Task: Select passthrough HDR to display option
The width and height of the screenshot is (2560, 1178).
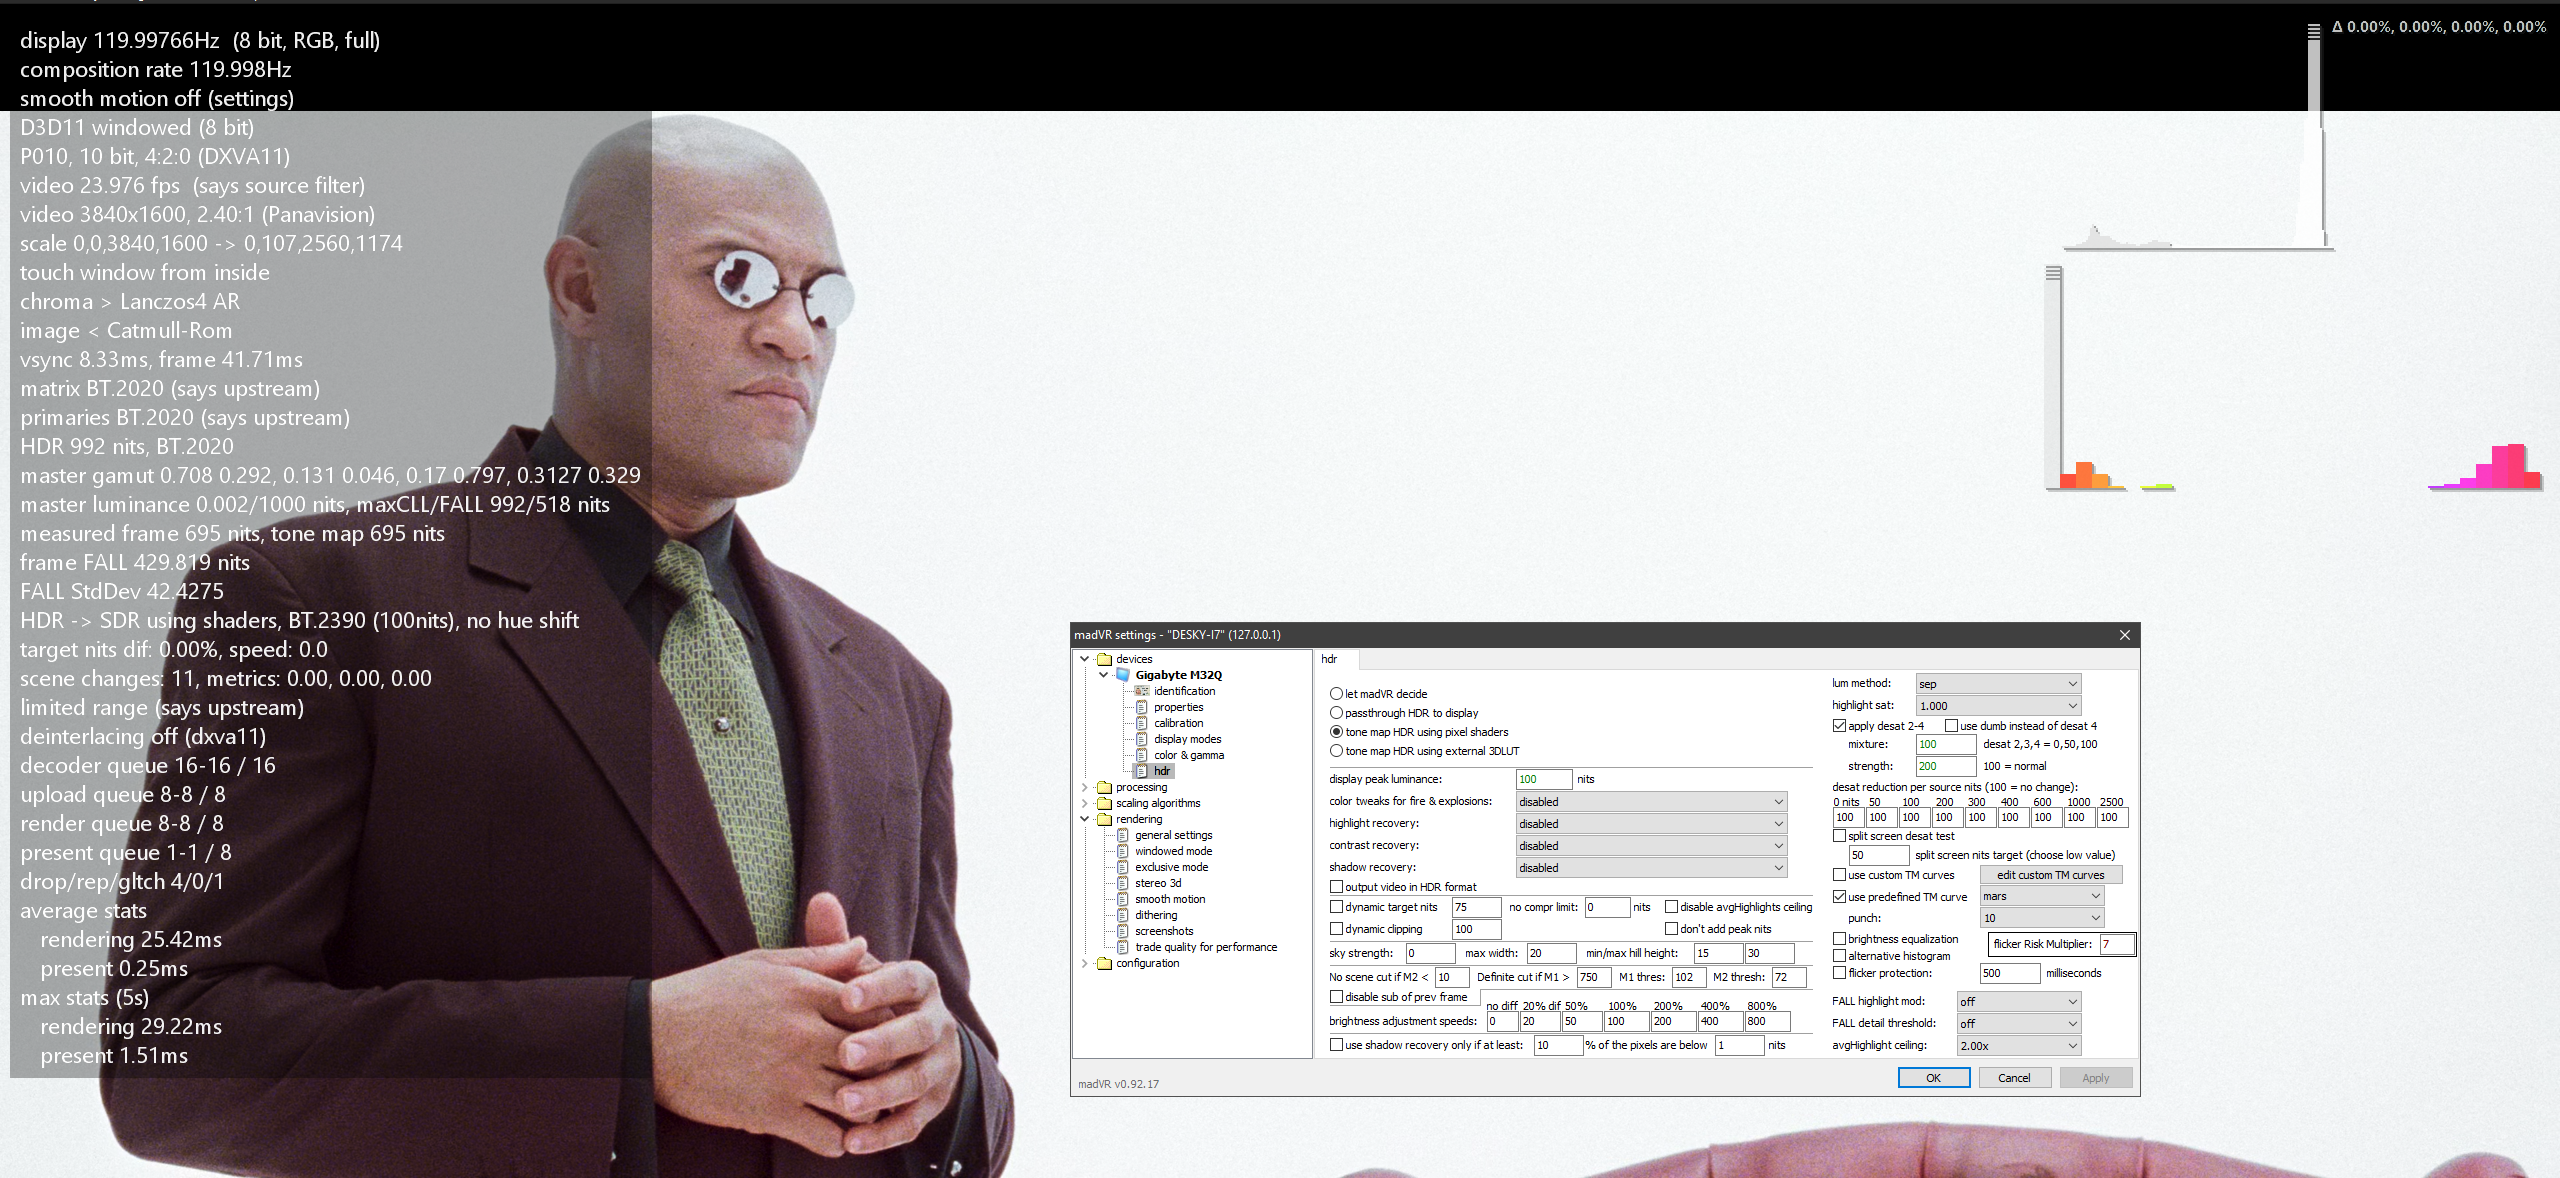Action: [x=1336, y=713]
